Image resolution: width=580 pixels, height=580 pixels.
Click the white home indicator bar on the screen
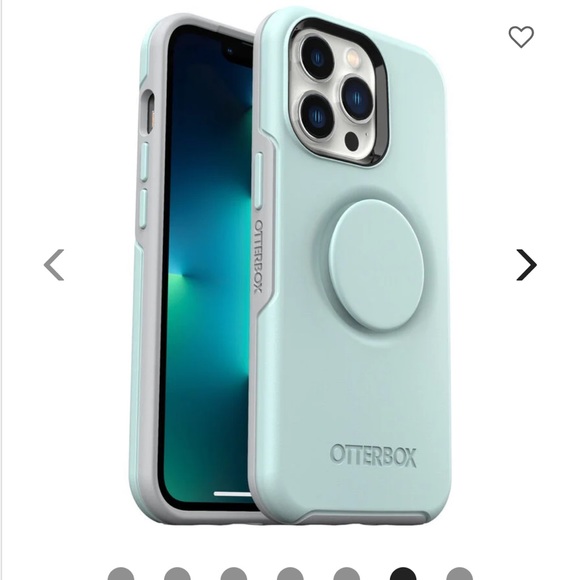pos(233,494)
